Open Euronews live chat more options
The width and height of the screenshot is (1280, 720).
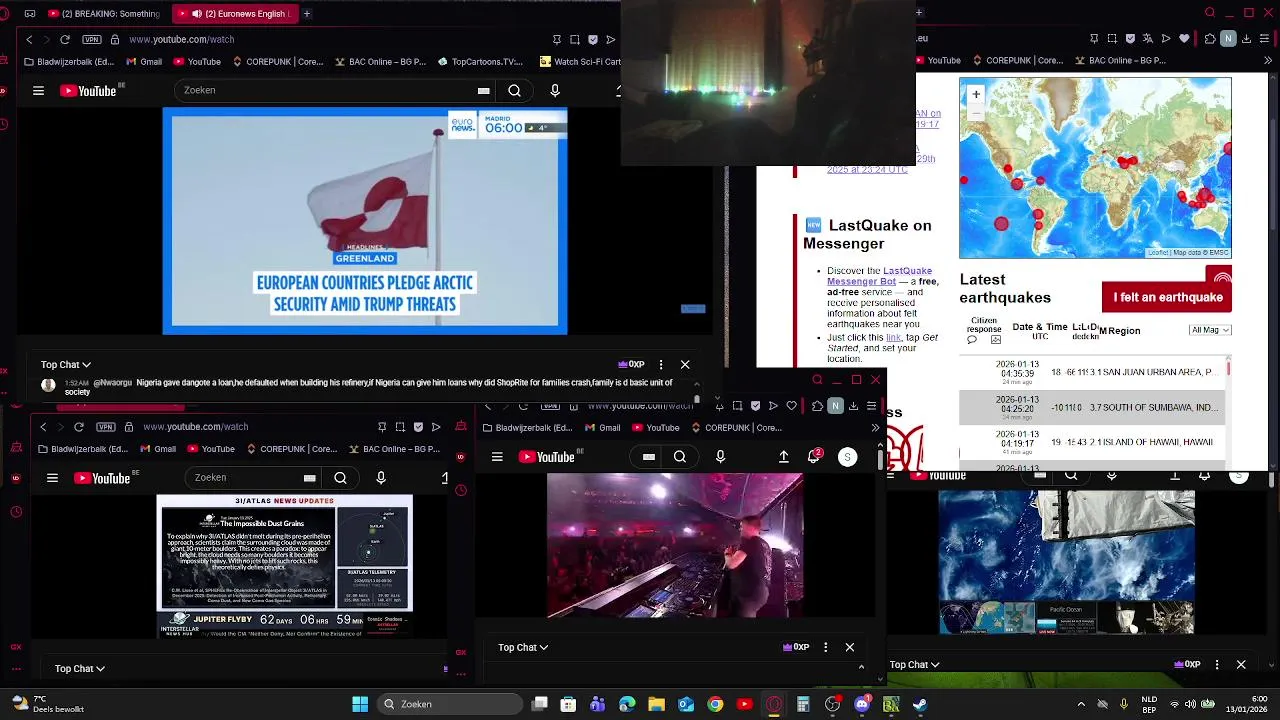coord(661,365)
